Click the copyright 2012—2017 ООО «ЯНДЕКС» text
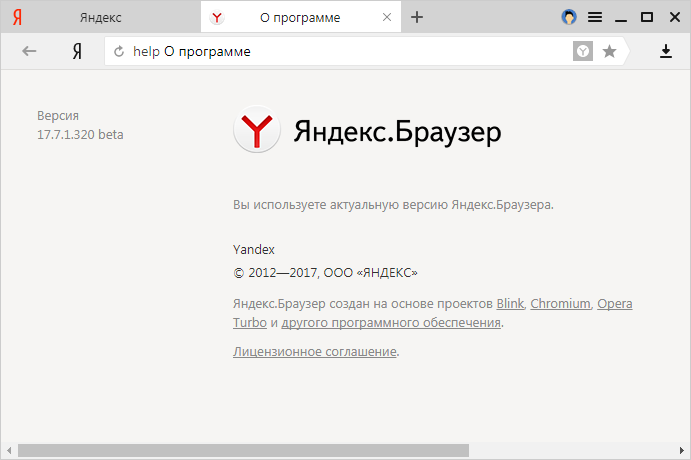691x460 pixels. coord(325,273)
